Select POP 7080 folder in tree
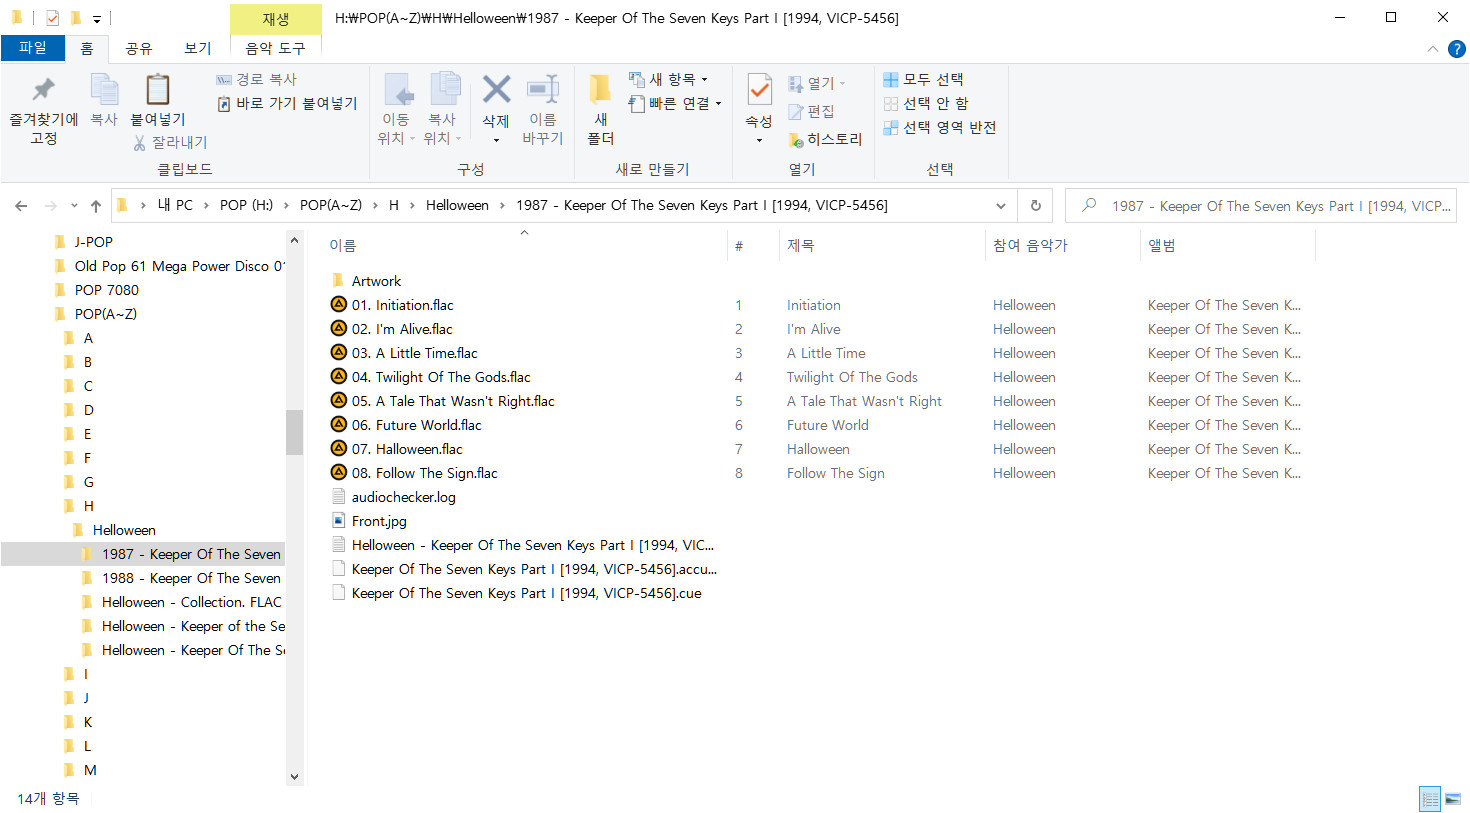Viewport: 1470px width, 813px height. click(x=107, y=290)
